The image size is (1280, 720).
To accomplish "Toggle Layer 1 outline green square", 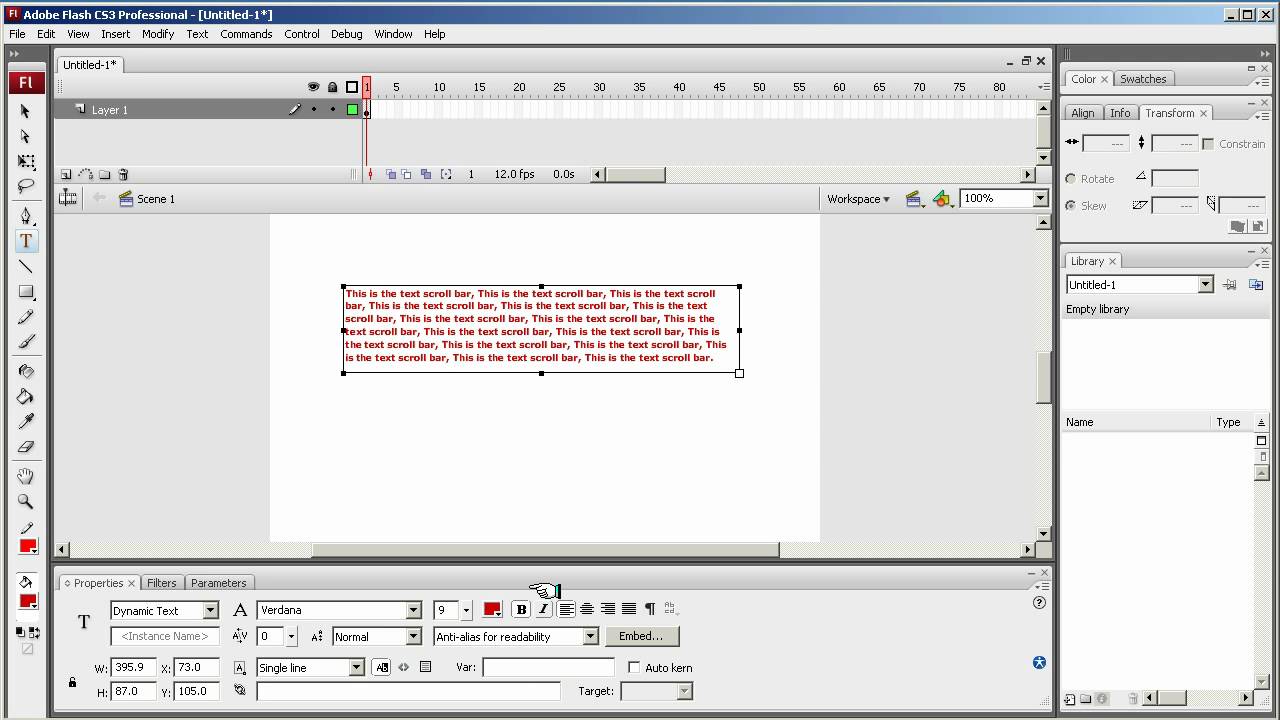I will 352,110.
